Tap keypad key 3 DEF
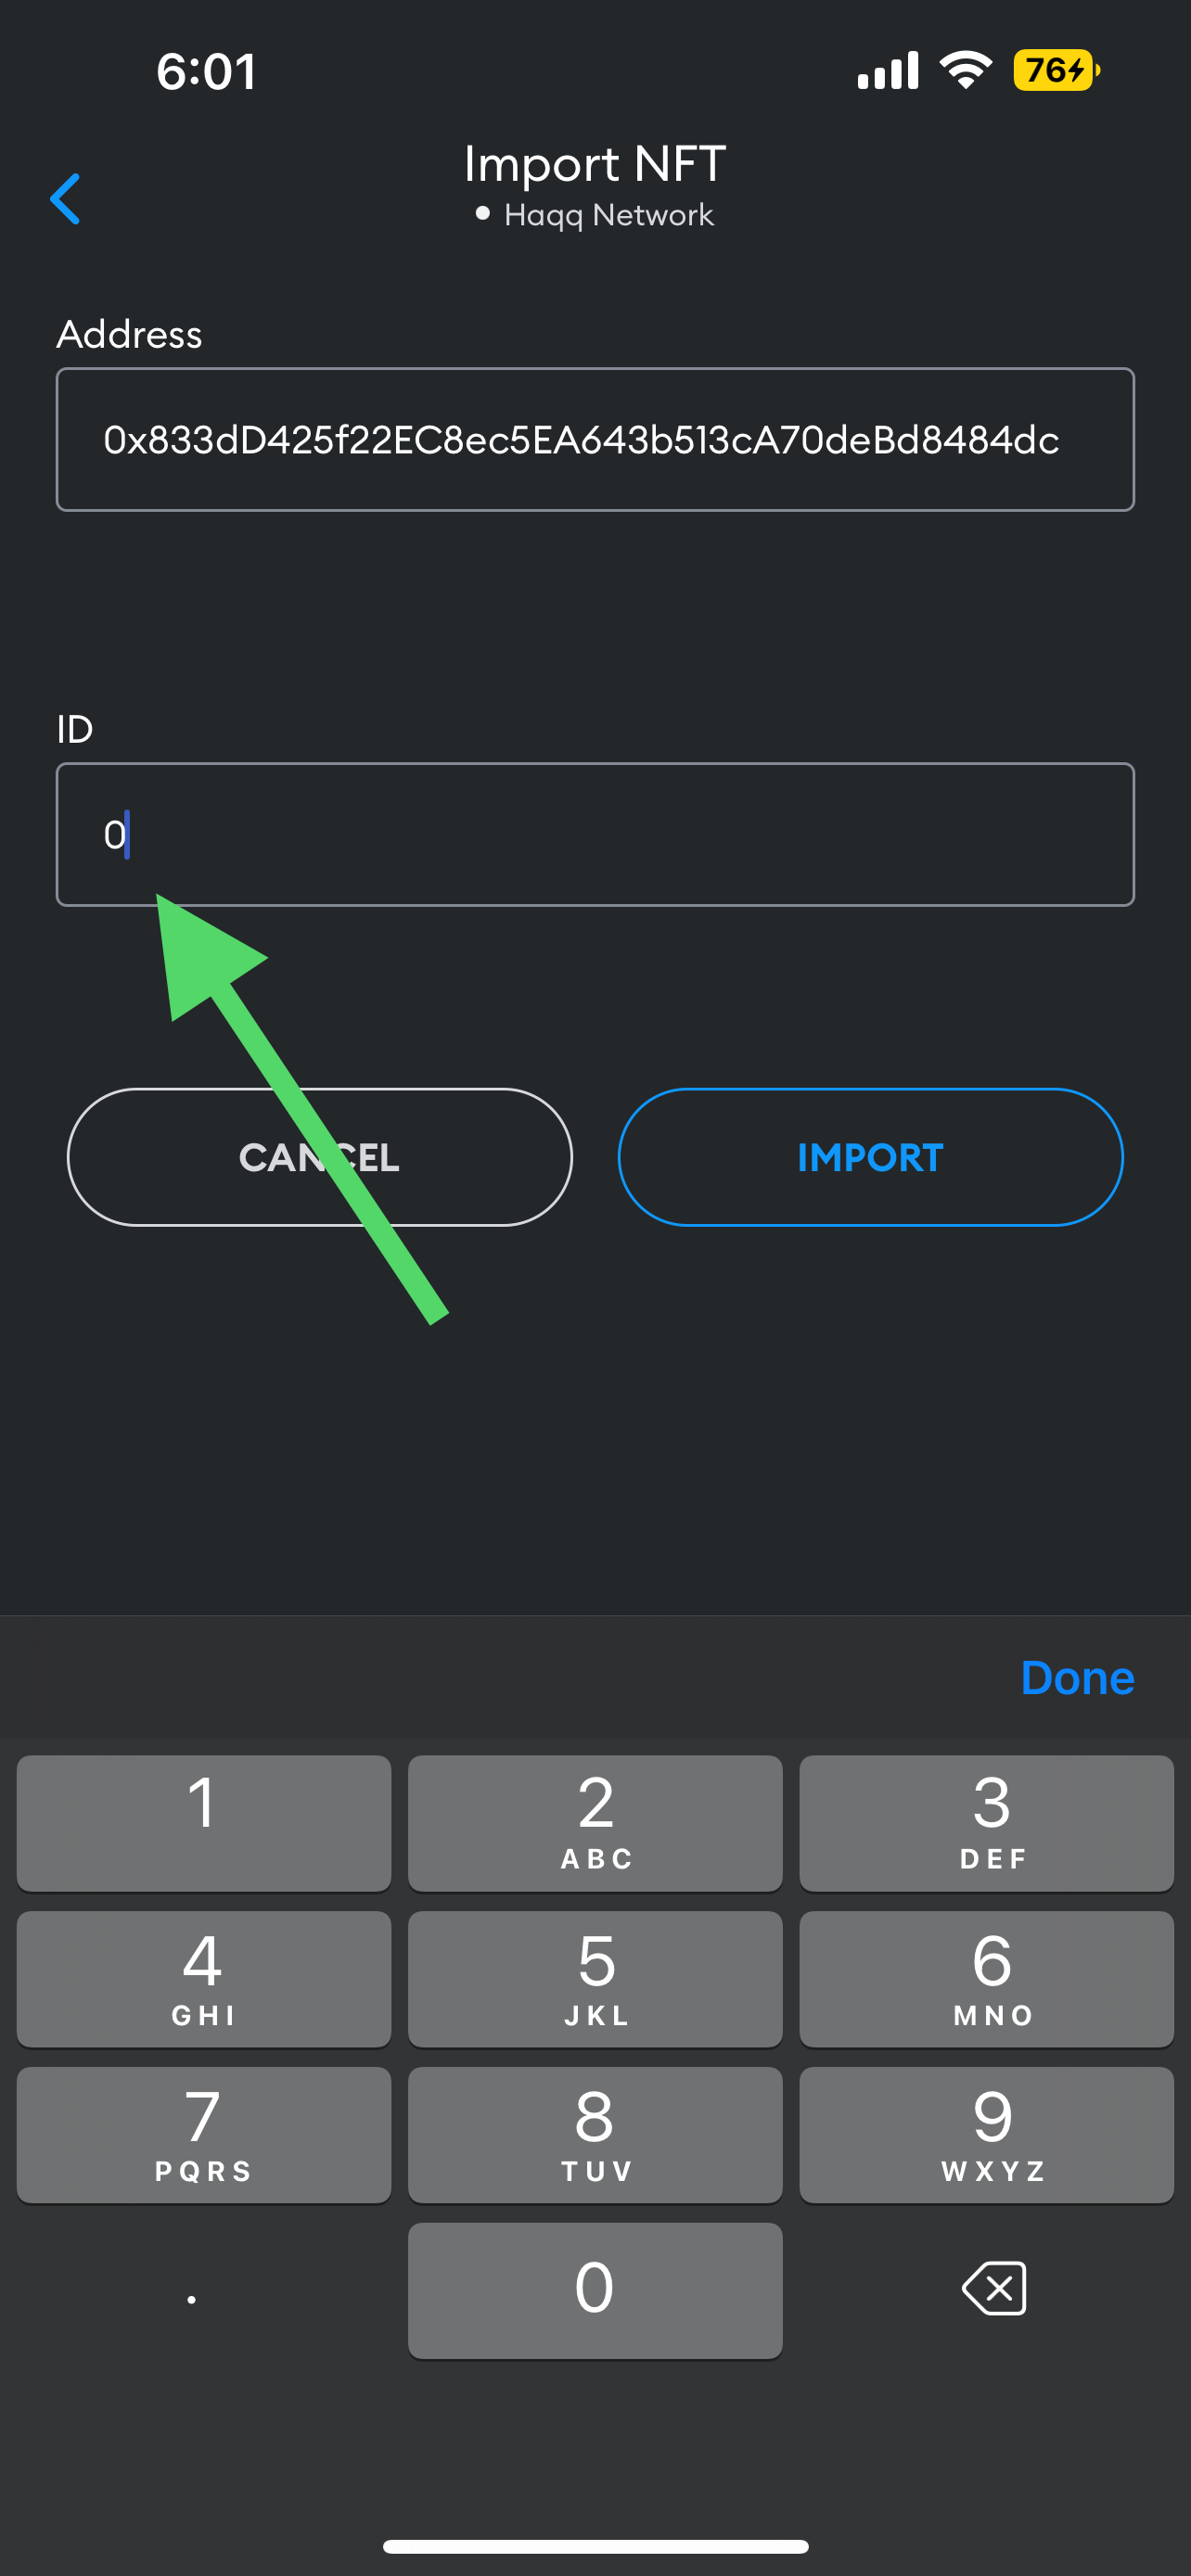 click(986, 1823)
